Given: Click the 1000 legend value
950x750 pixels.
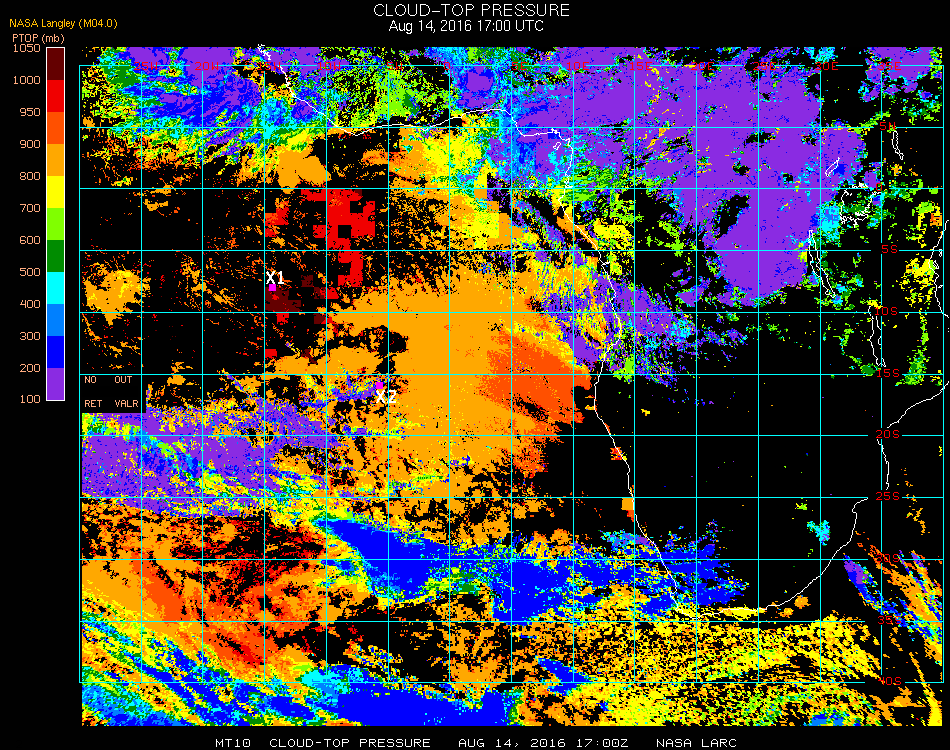Looking at the screenshot, I should [x=27, y=80].
